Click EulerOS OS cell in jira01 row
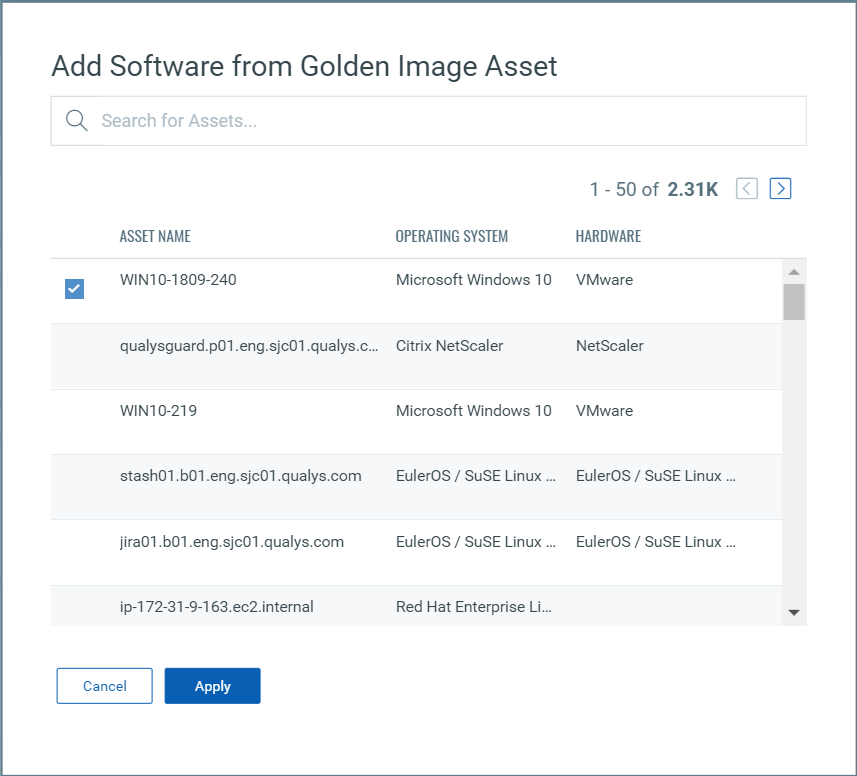The image size is (857, 776). tap(476, 542)
